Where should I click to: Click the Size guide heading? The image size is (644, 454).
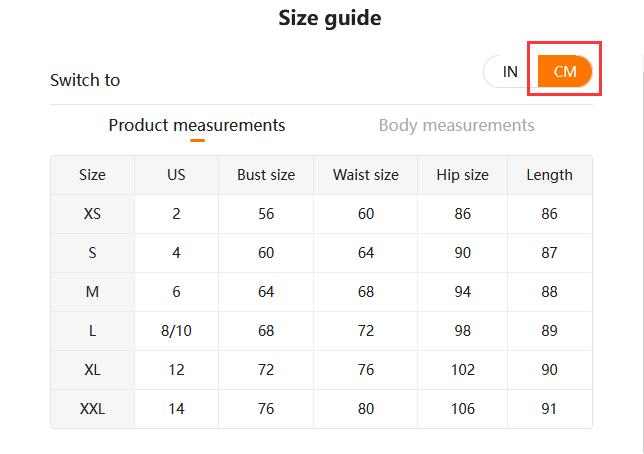330,18
